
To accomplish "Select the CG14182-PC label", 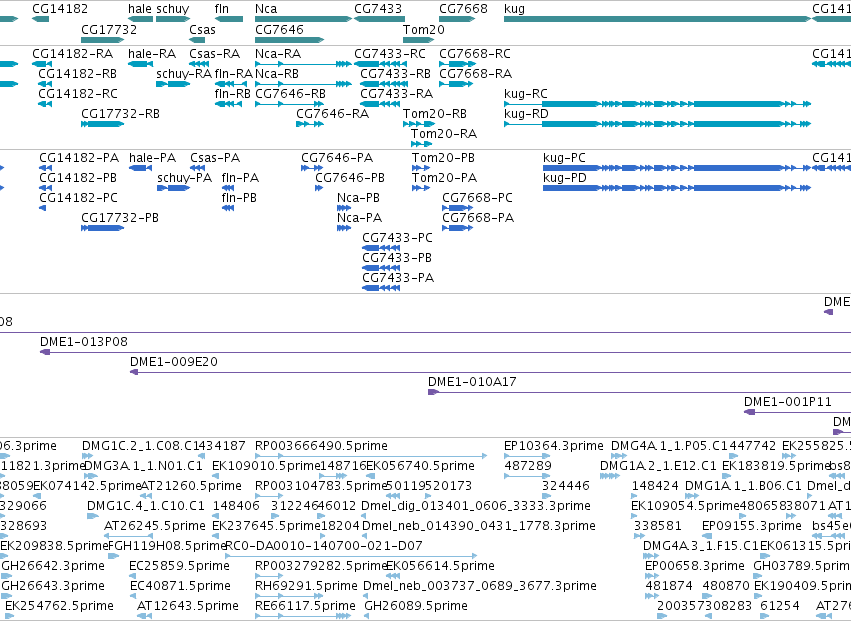I will tap(79, 198).
